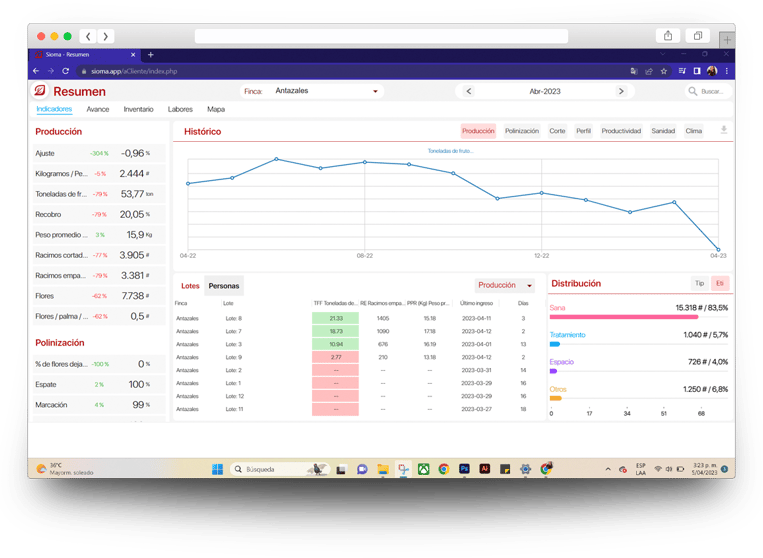Click the taskbar weather widget
The image size is (763, 558).
click(65, 469)
